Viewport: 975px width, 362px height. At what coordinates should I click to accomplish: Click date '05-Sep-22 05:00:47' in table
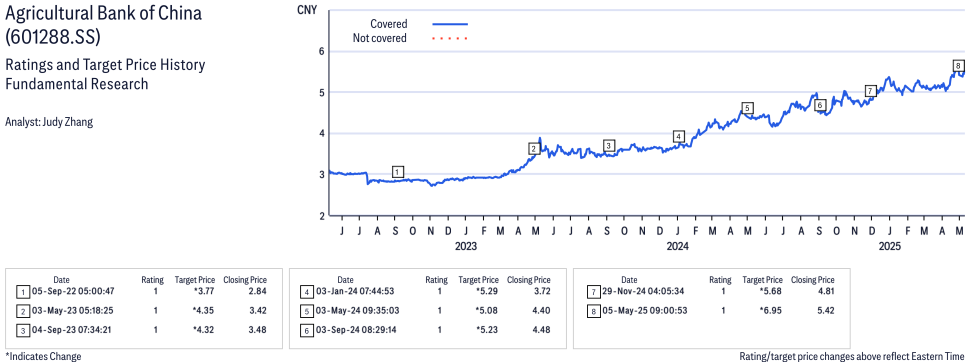click(73, 291)
